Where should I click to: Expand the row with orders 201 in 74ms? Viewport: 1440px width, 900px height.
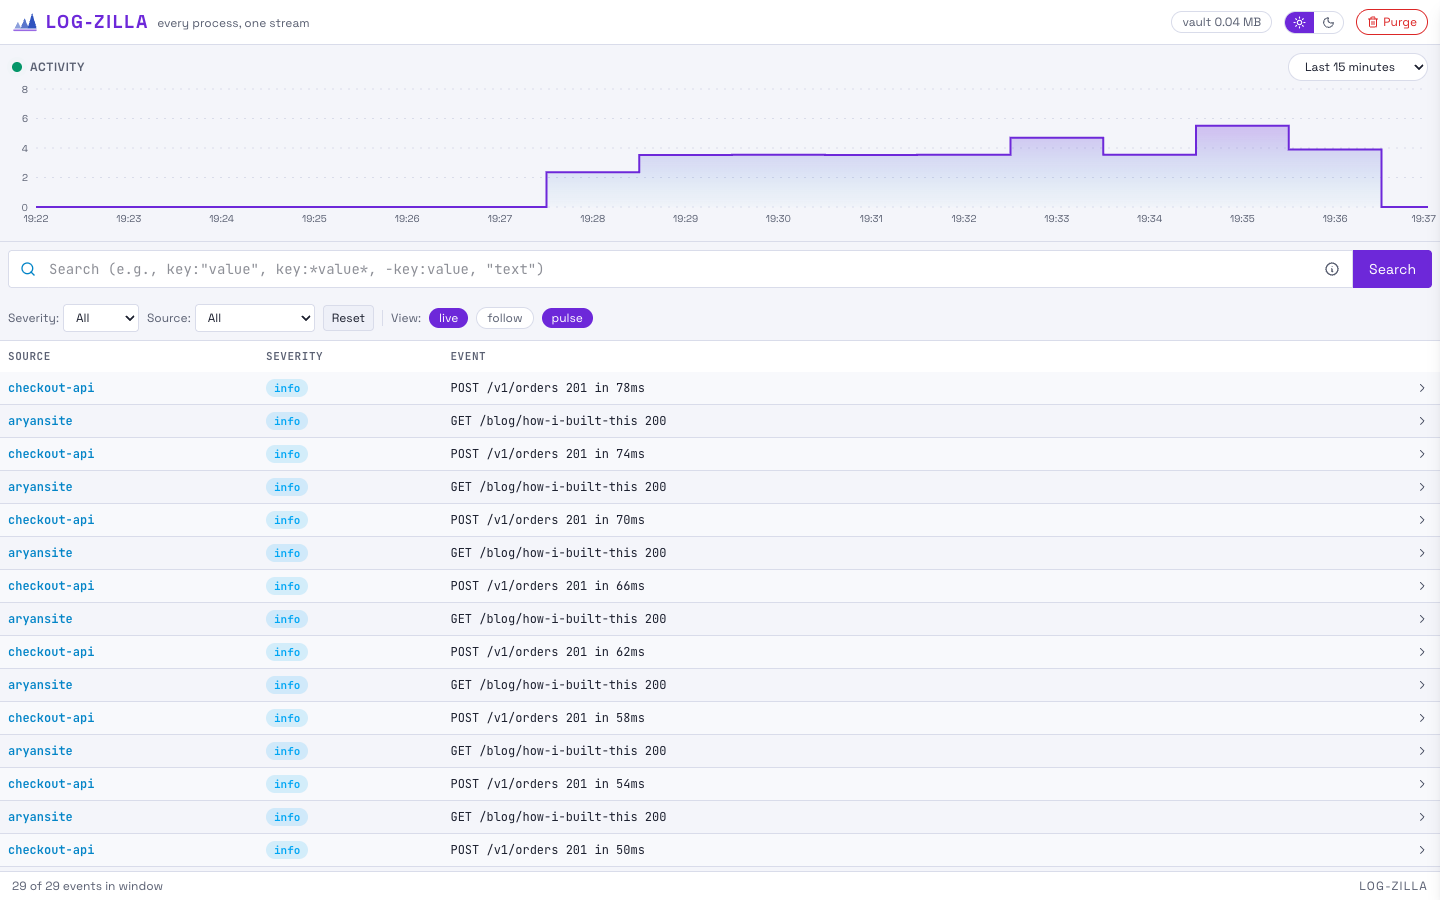(1421, 454)
